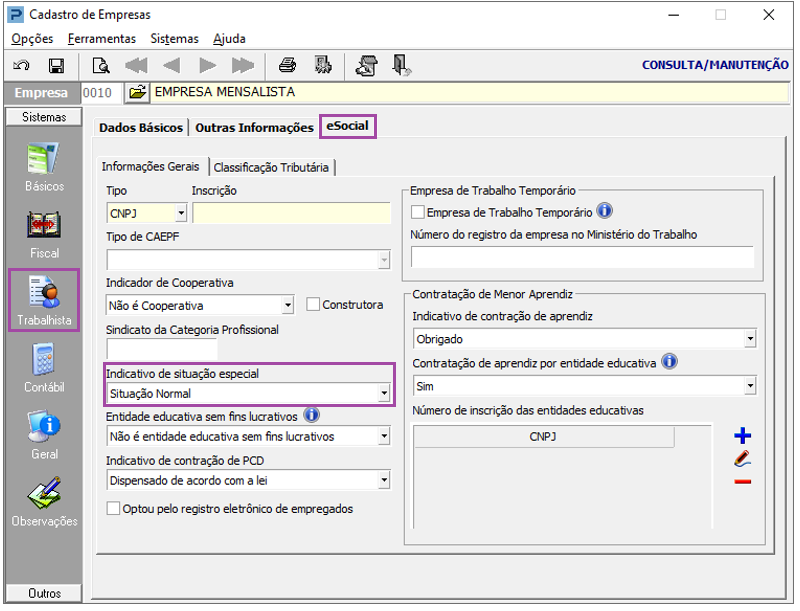The height and width of the screenshot is (611, 800).
Task: Open Indicador de Cooperativa dropdown
Action: tap(288, 306)
